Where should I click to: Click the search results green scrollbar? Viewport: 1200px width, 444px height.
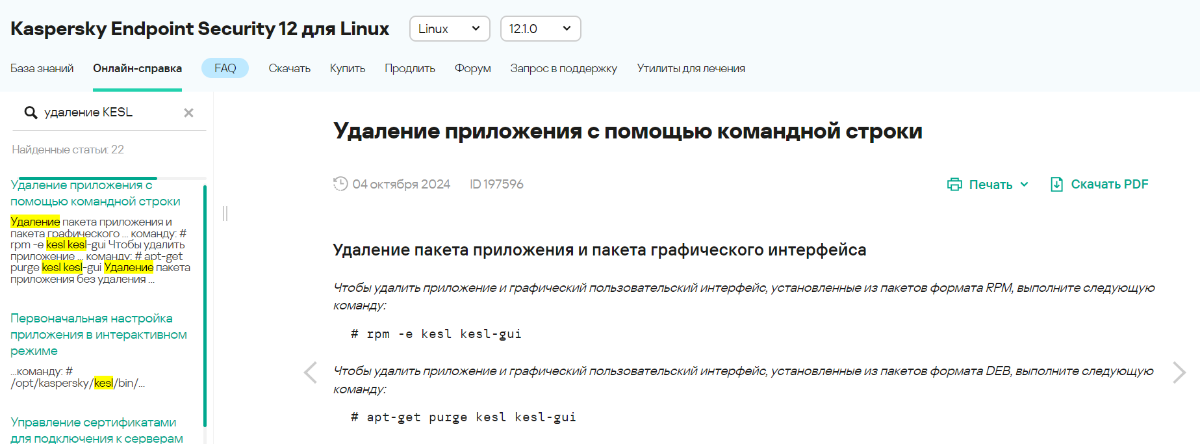point(205,304)
